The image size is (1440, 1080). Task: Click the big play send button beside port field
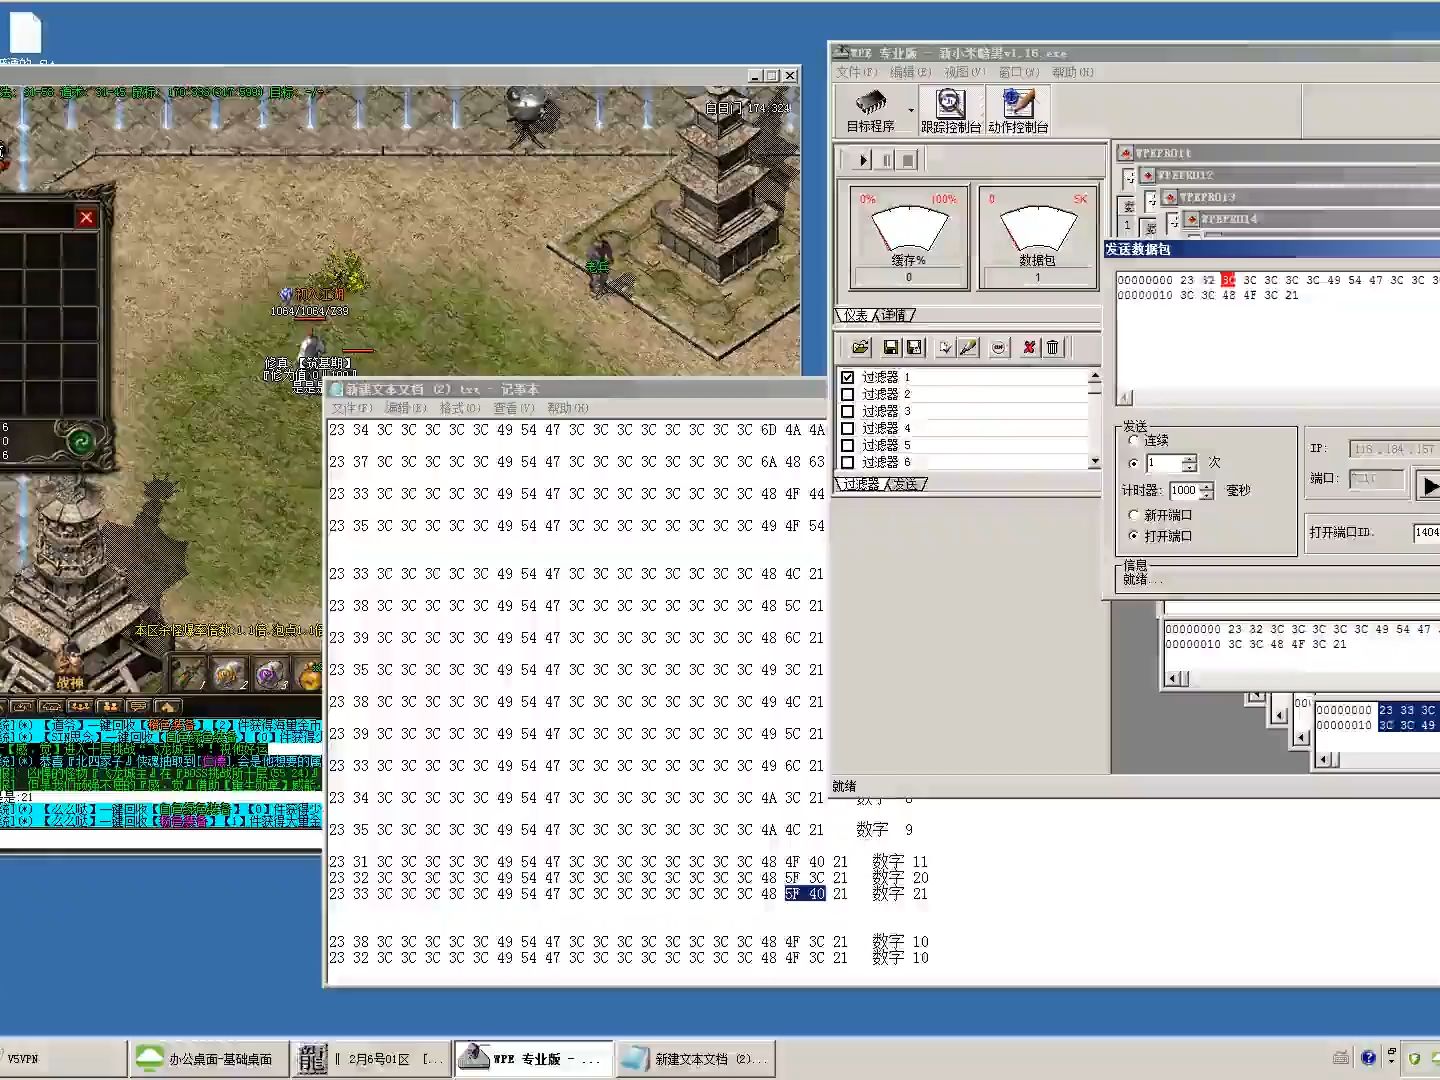(1429, 486)
